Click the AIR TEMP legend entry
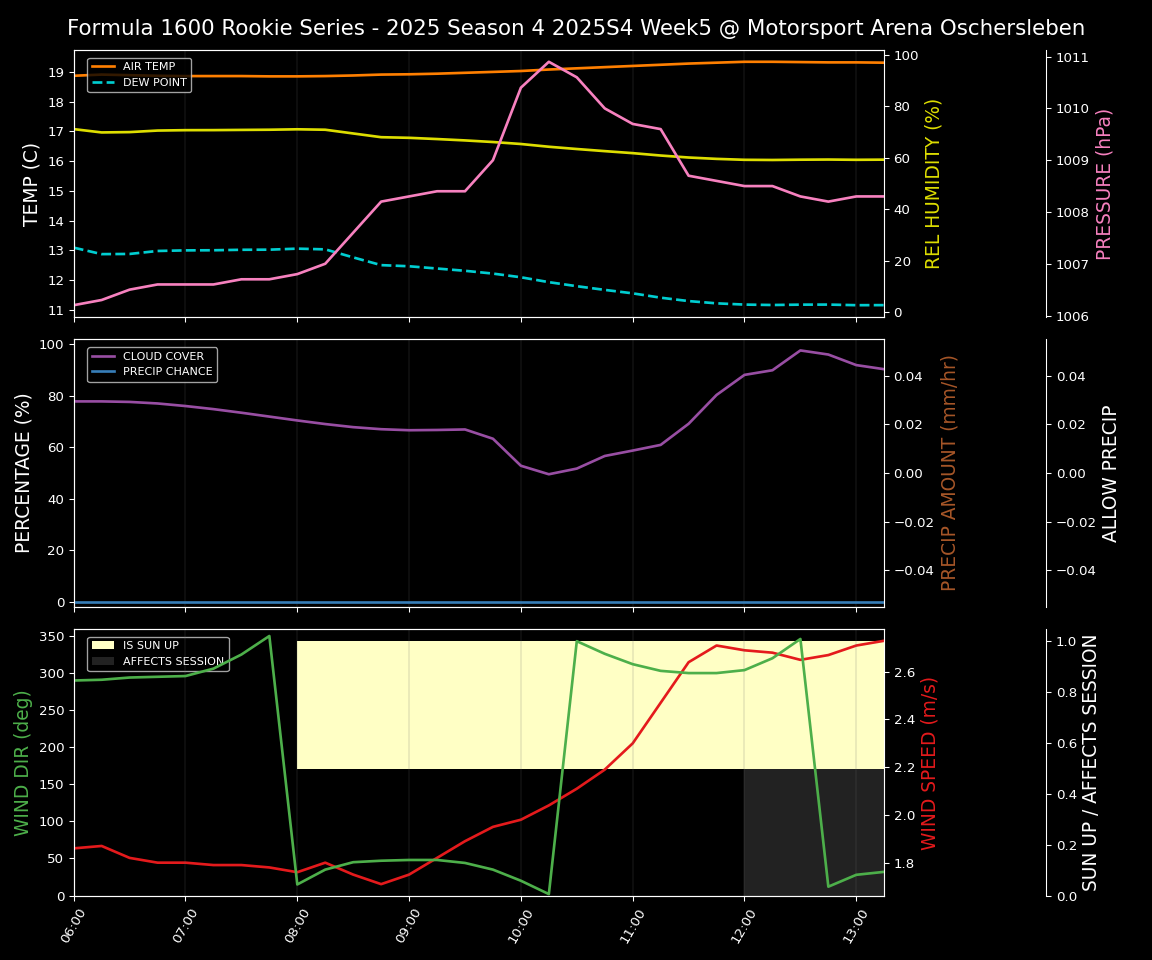The height and width of the screenshot is (960, 1152). pos(148,67)
